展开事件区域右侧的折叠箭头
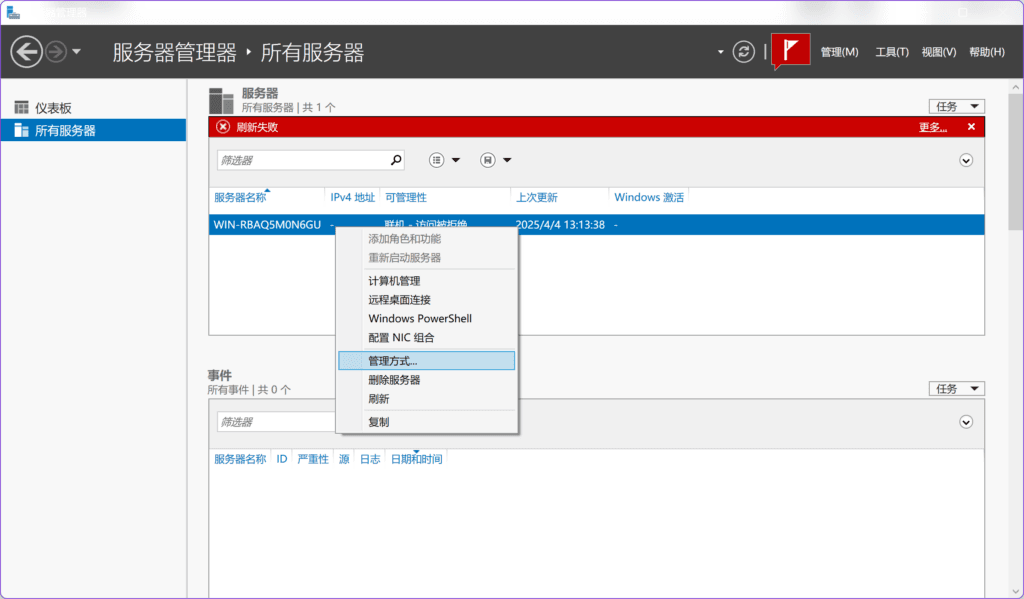 tap(965, 422)
